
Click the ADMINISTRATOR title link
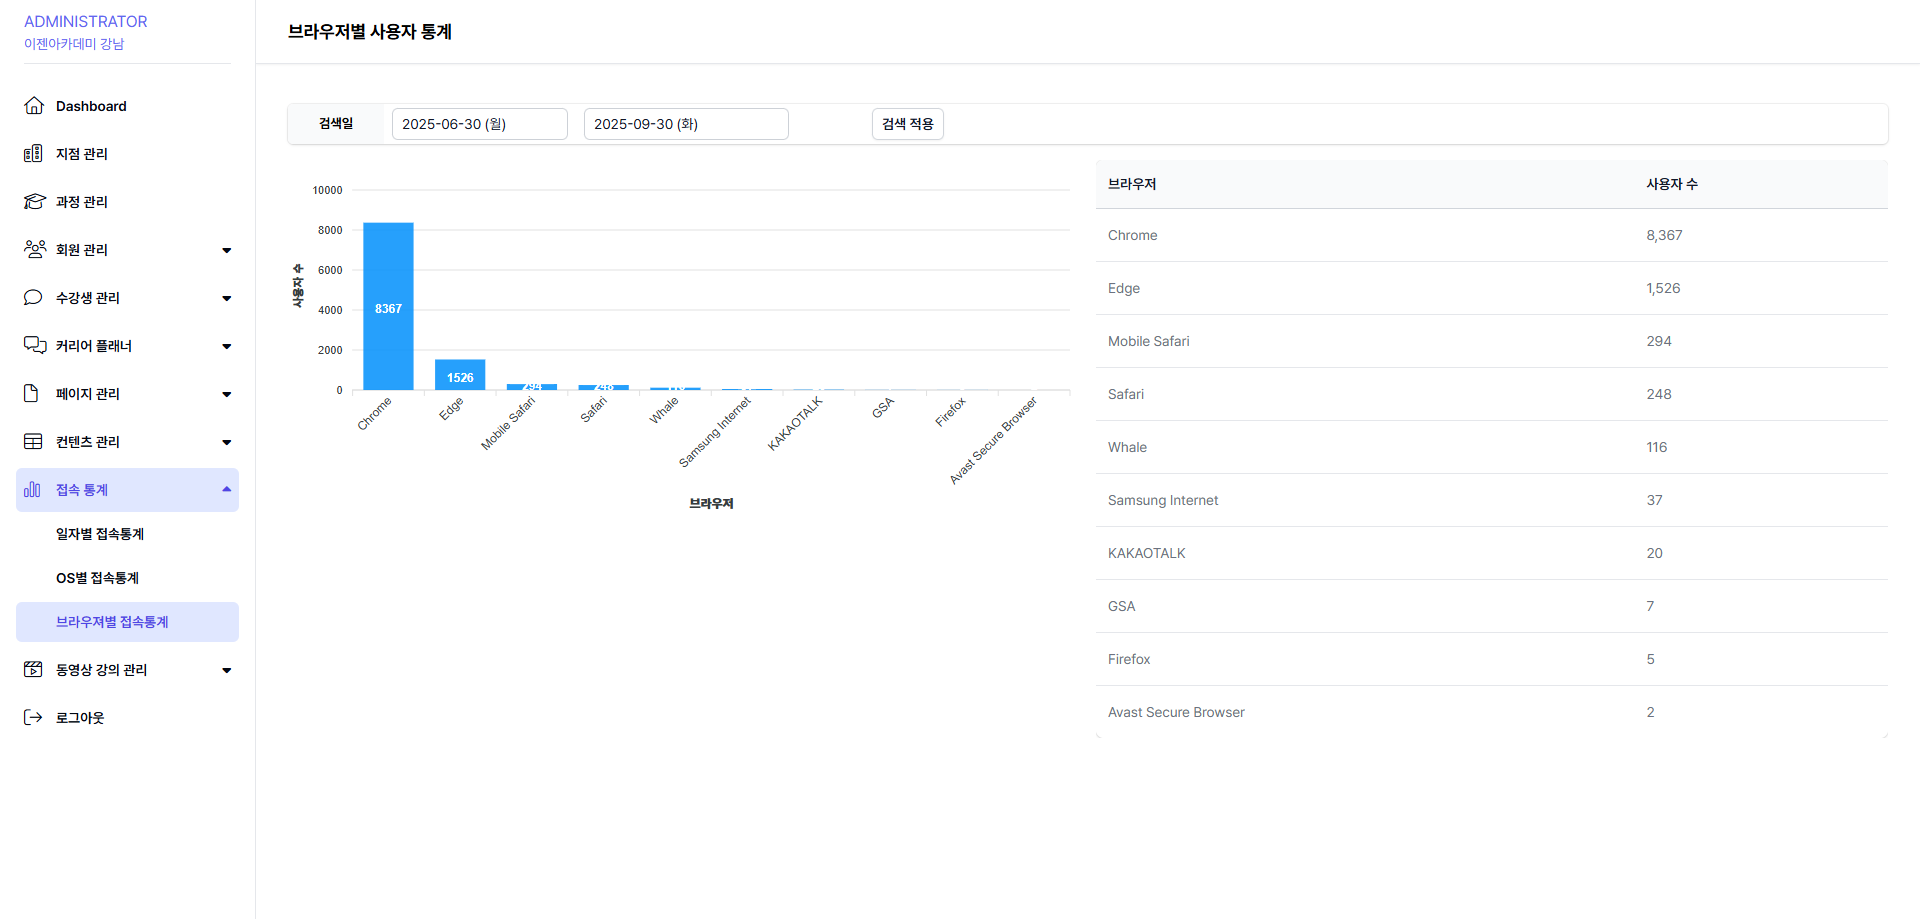point(85,22)
